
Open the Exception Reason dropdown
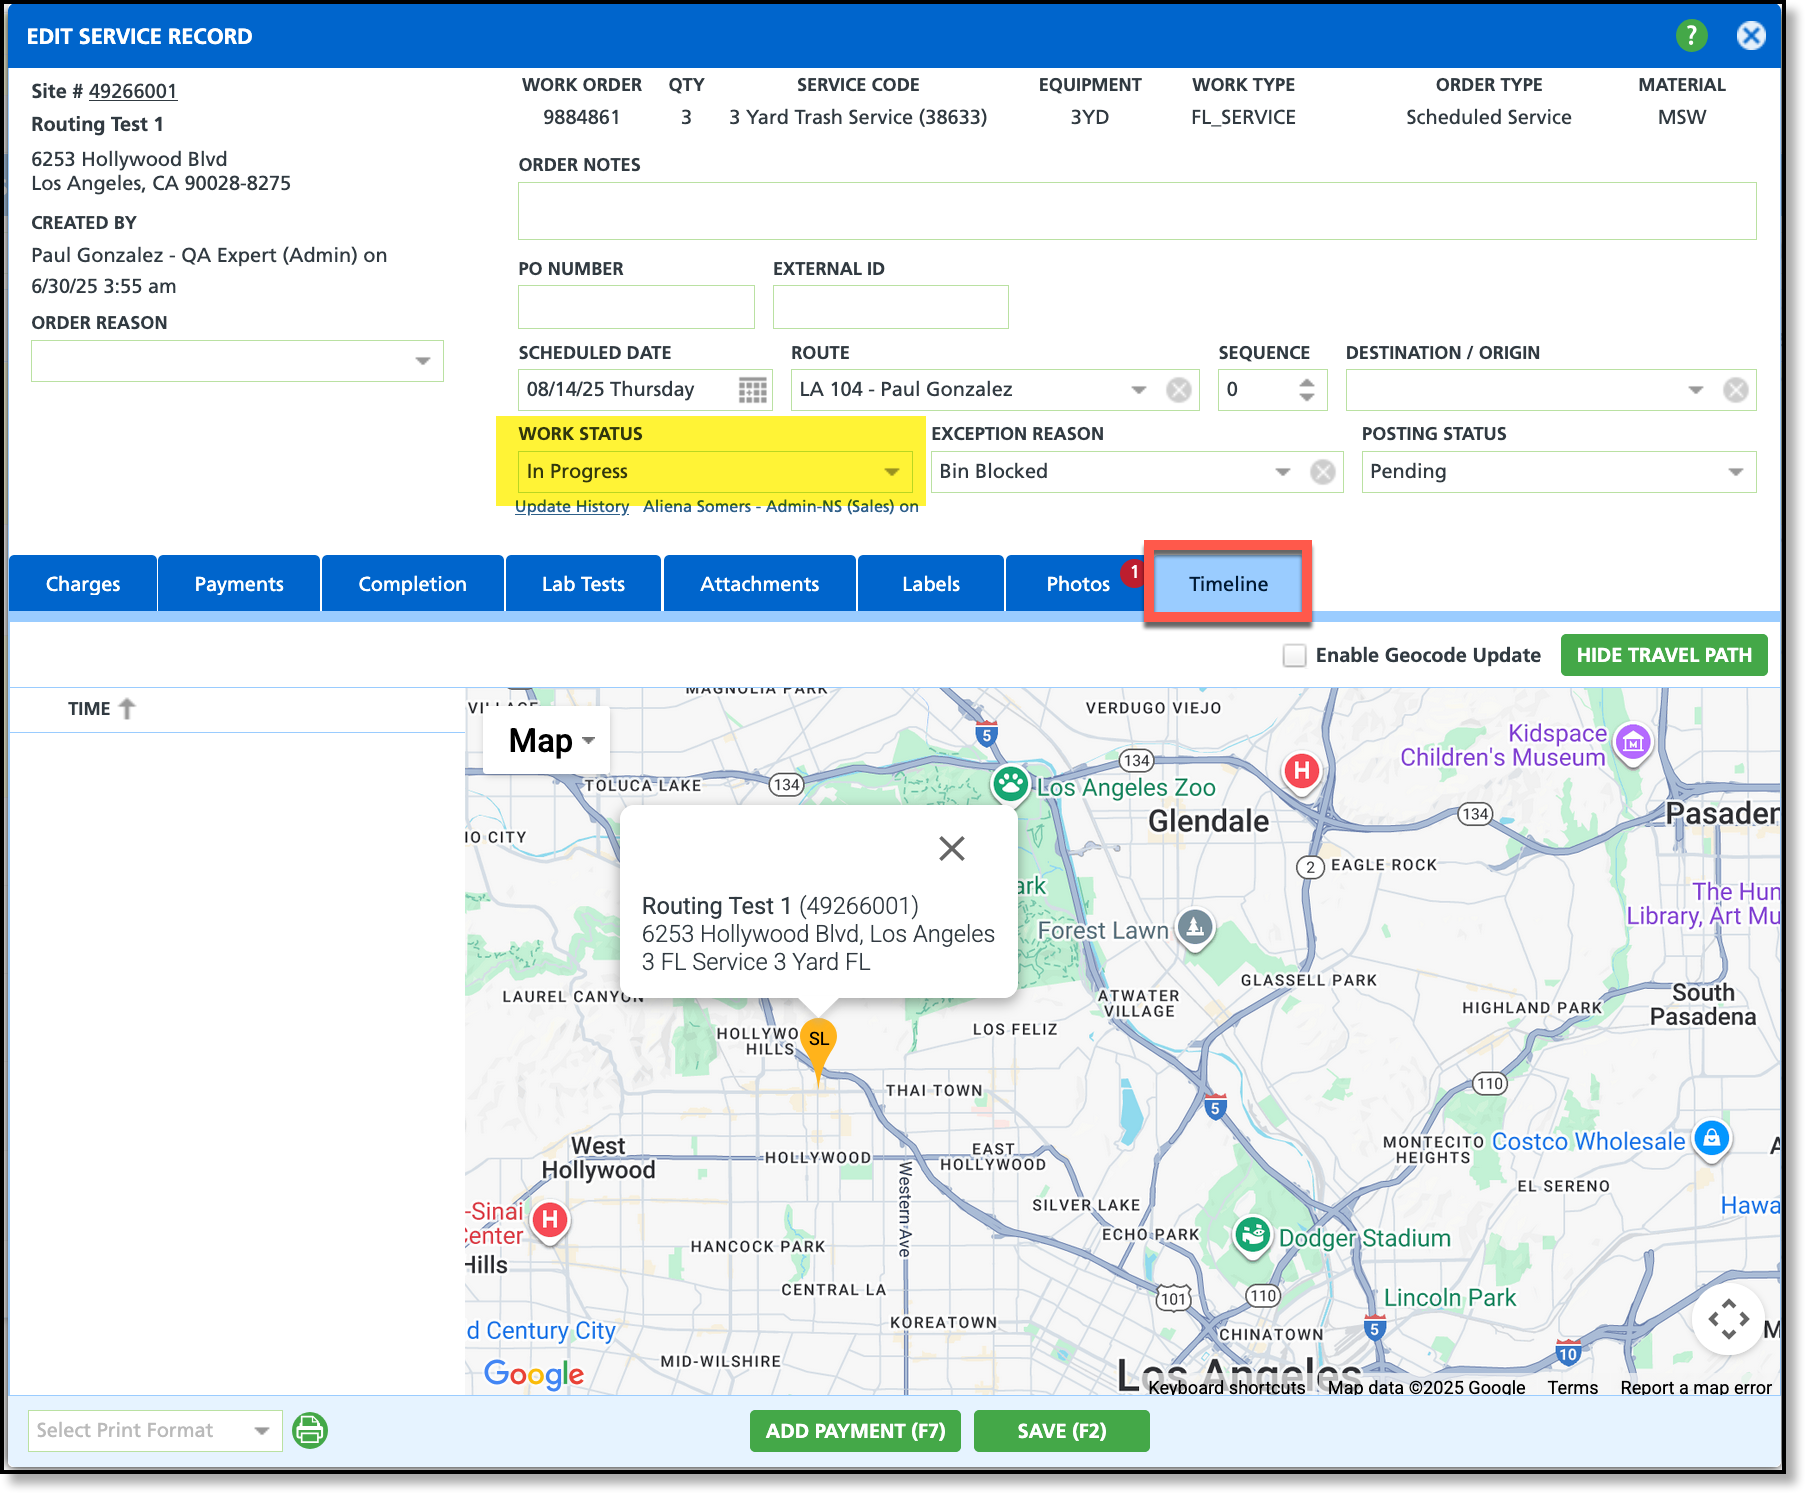point(1283,472)
